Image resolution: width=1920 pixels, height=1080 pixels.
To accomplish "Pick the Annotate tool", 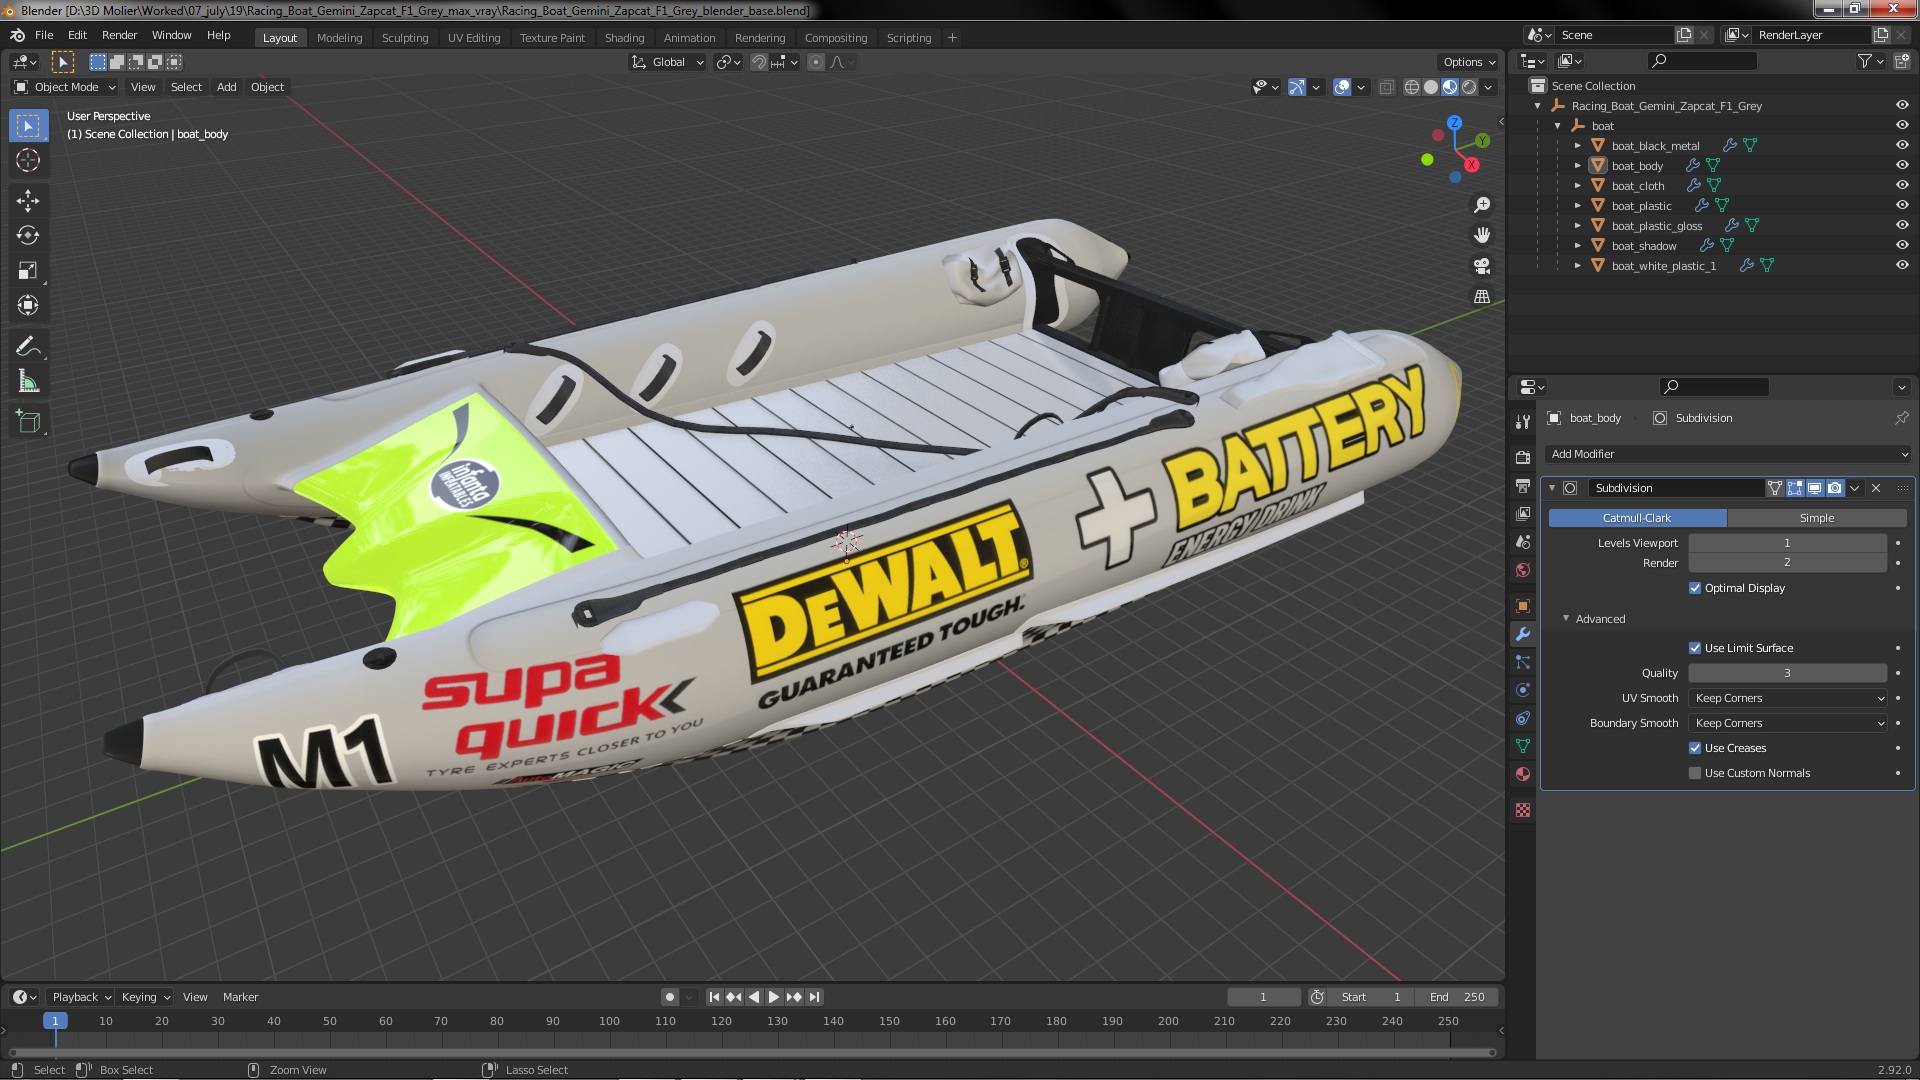I will pos(28,347).
